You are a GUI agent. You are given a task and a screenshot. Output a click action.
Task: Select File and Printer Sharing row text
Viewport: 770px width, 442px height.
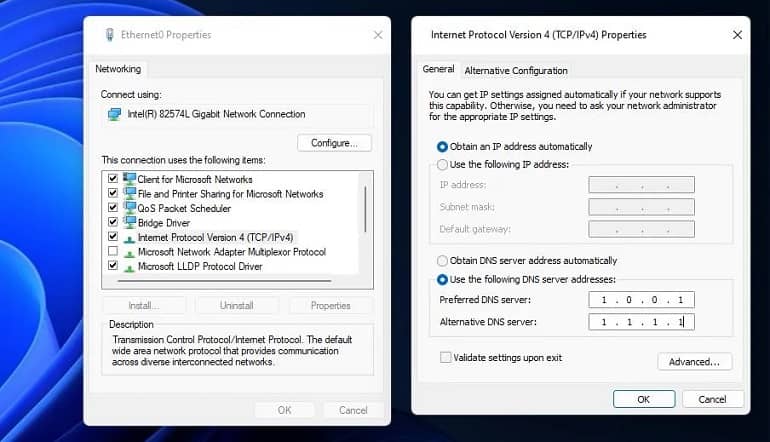click(231, 194)
